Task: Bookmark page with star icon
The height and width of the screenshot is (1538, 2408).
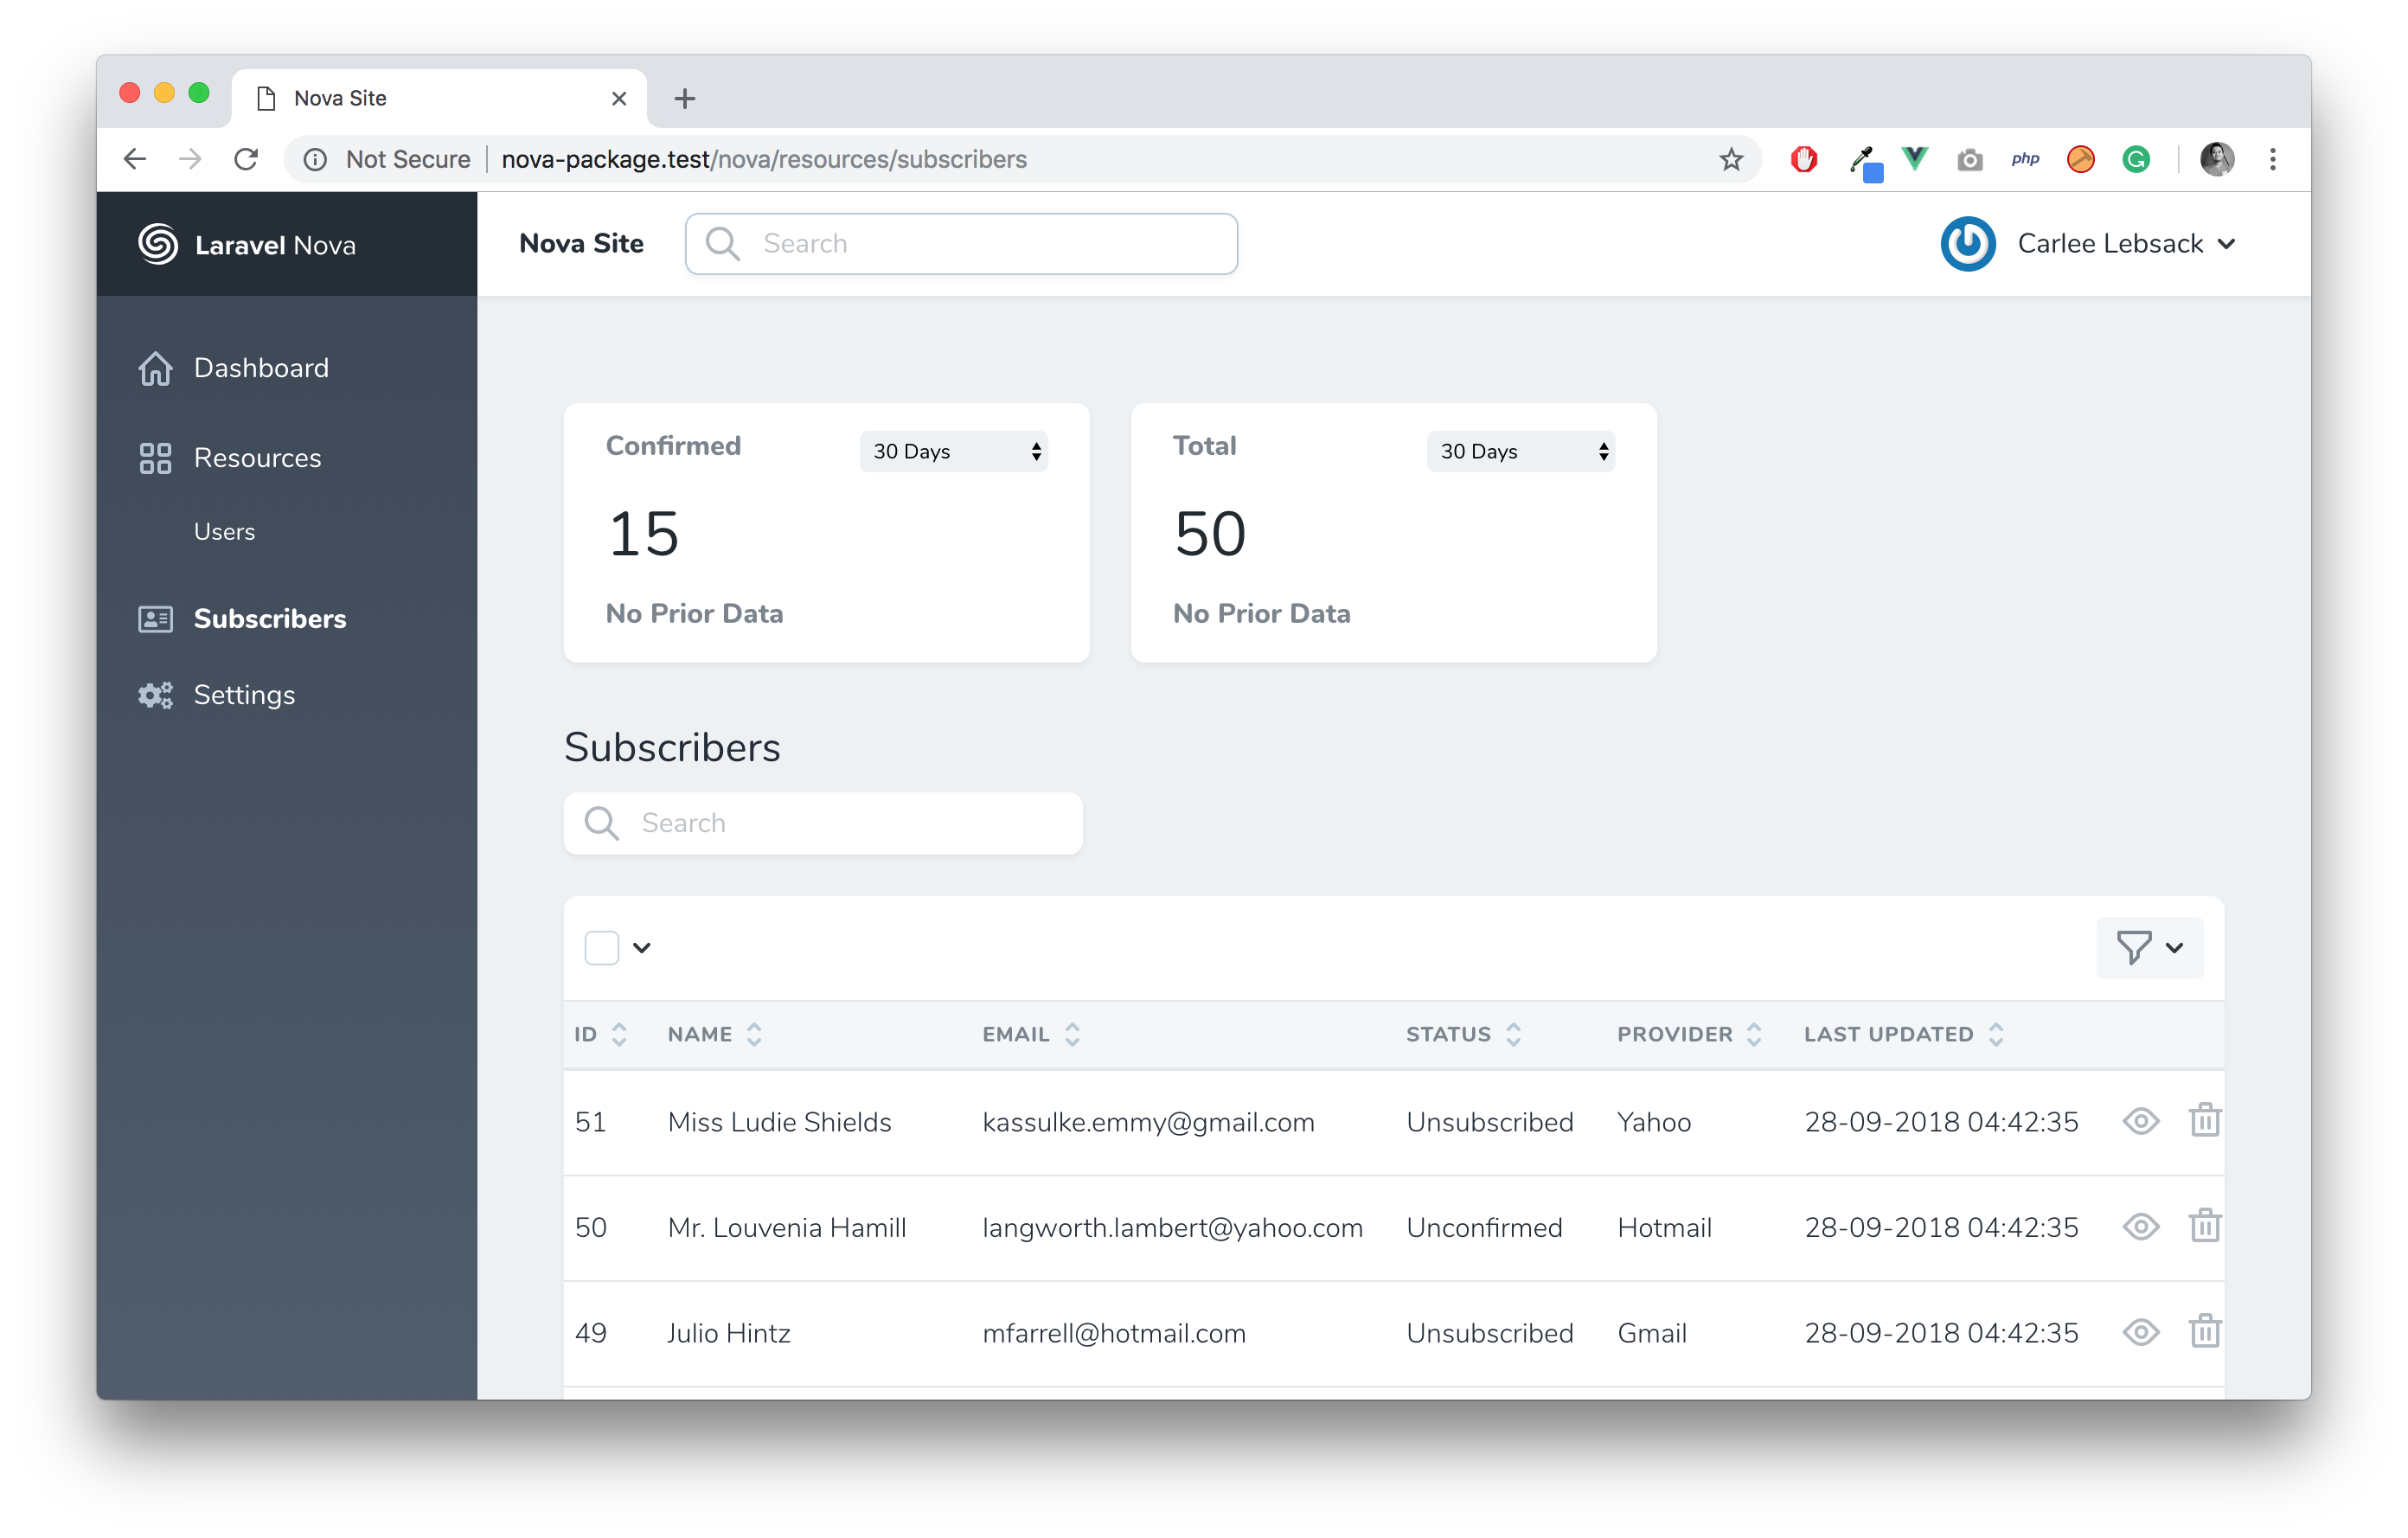Action: coord(1731,159)
